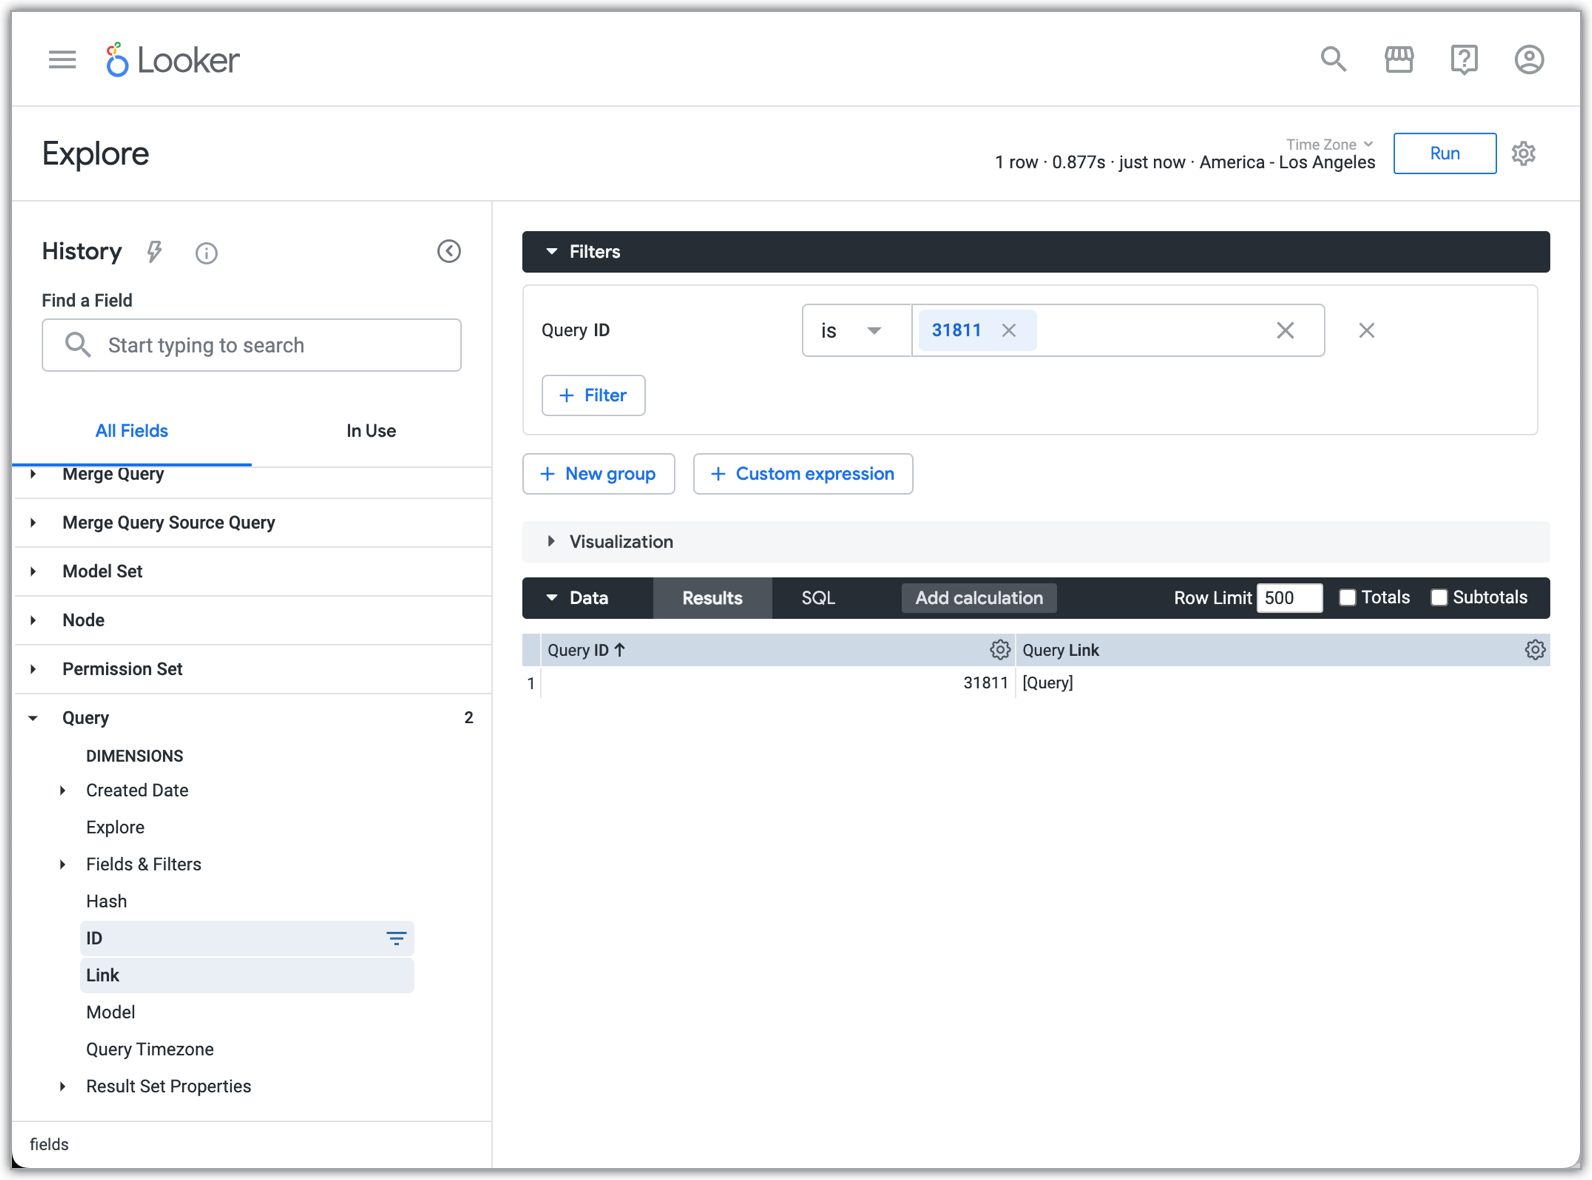This screenshot has height=1180, width=1592.
Task: Toggle the filter icon on ID field
Action: click(x=396, y=939)
